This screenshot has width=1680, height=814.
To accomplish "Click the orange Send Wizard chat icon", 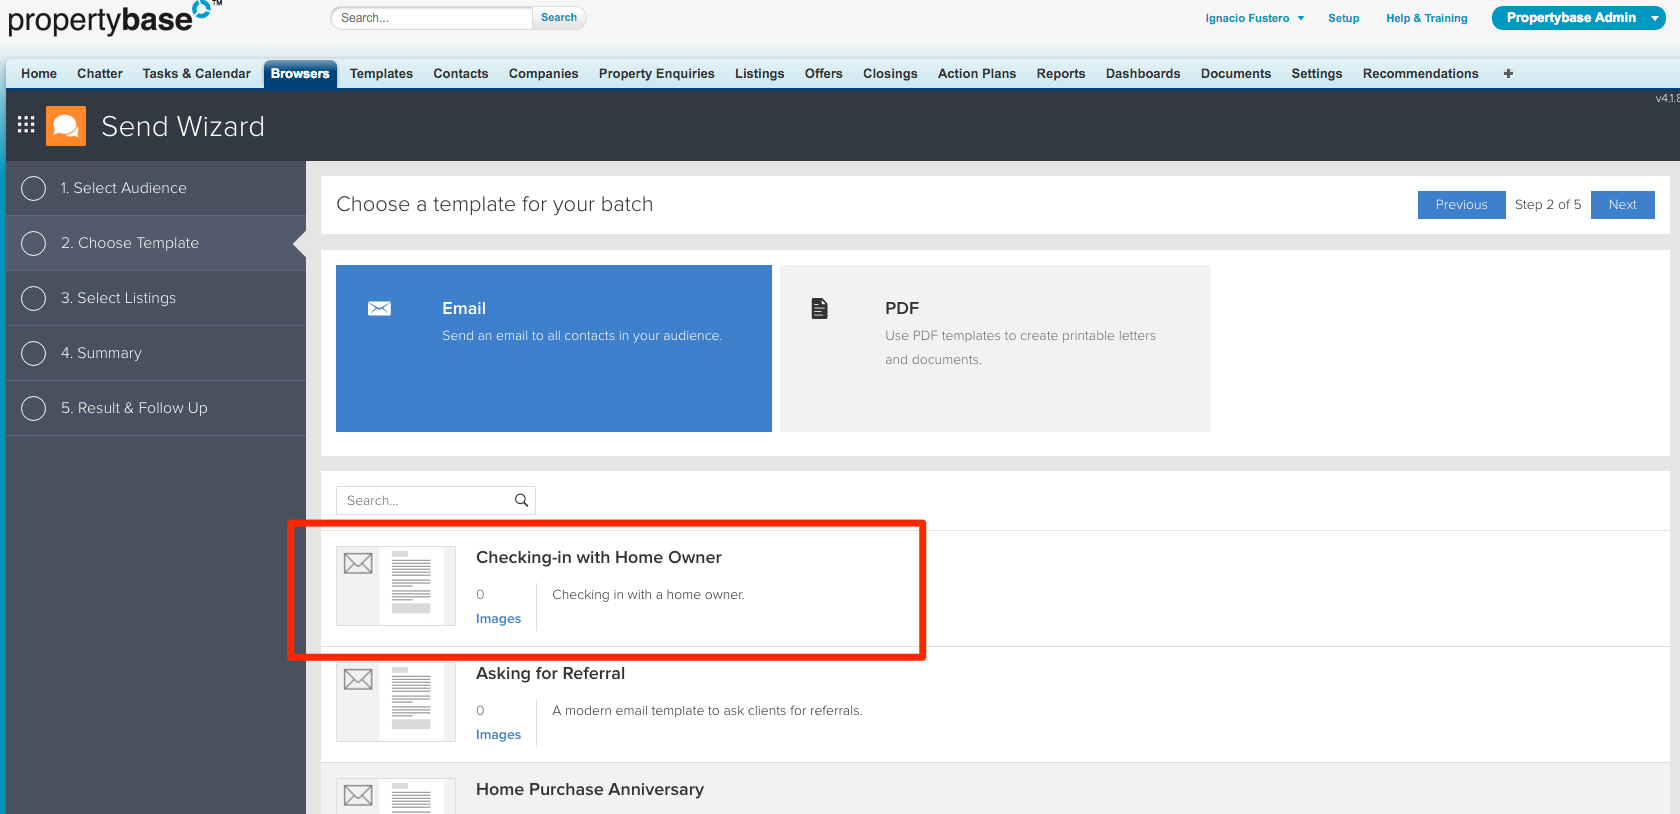I will (66, 126).
